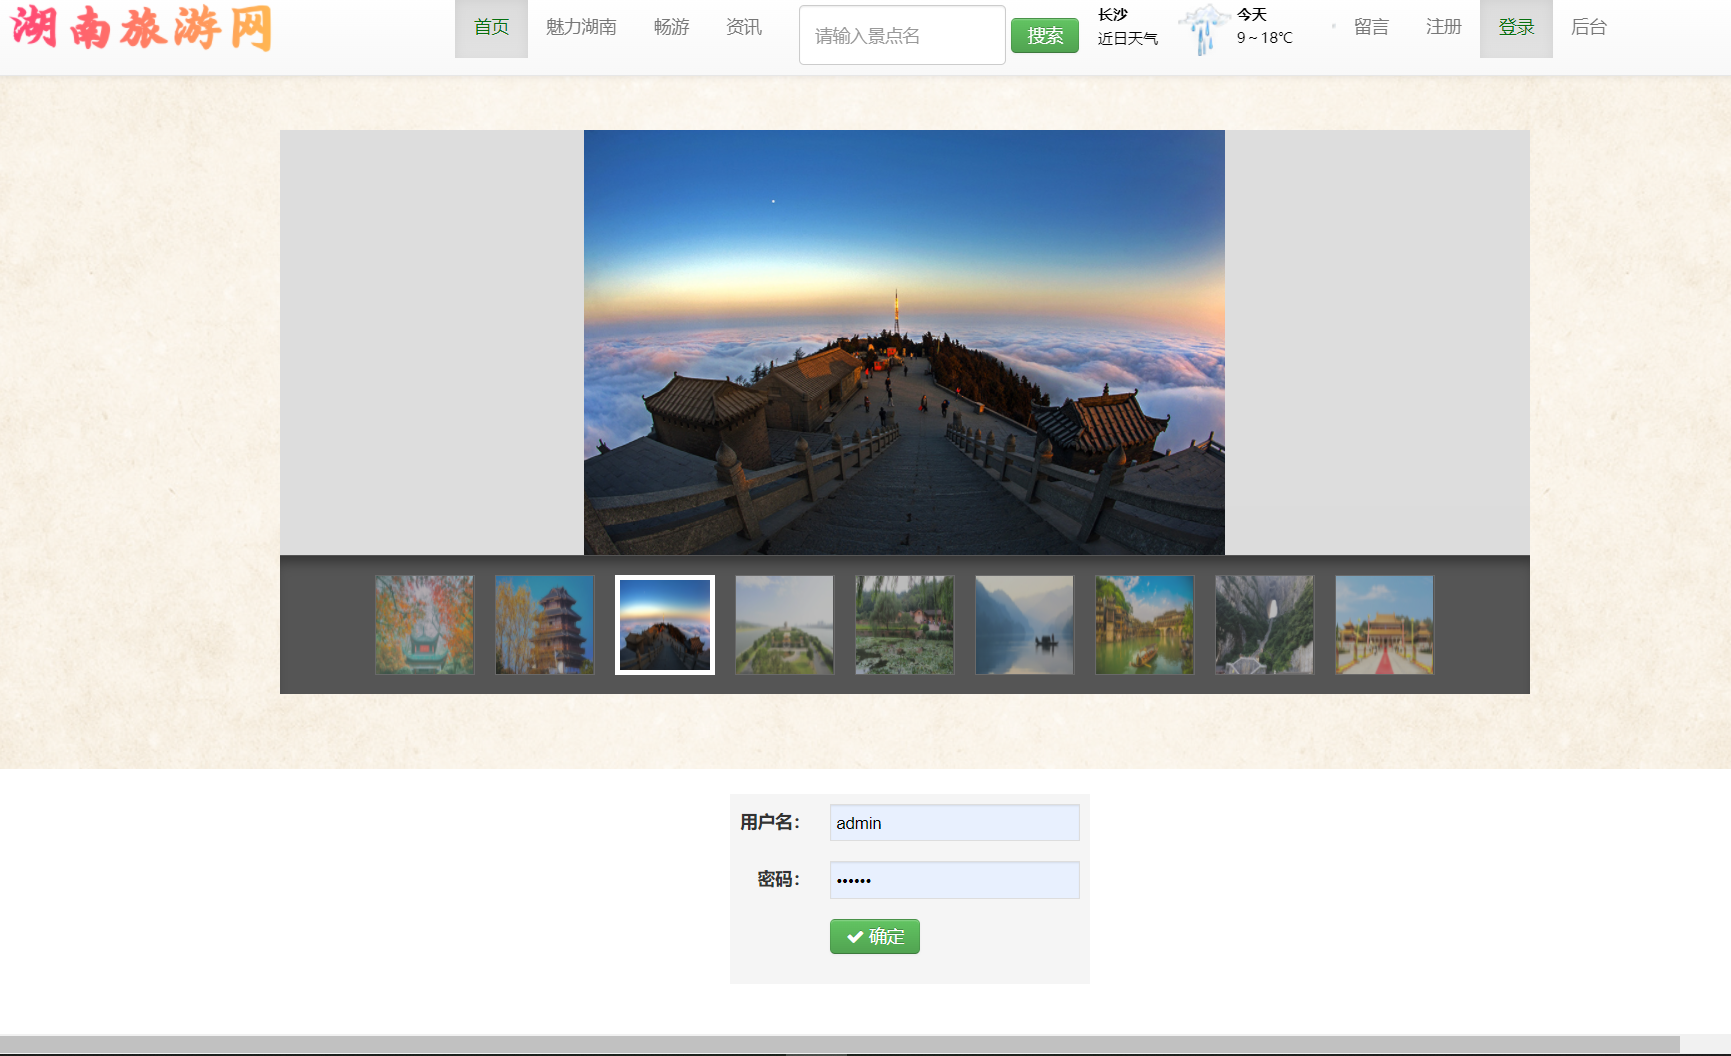Click the 湖南旅游网 site logo
The image size is (1731, 1056).
pyautogui.click(x=141, y=28)
